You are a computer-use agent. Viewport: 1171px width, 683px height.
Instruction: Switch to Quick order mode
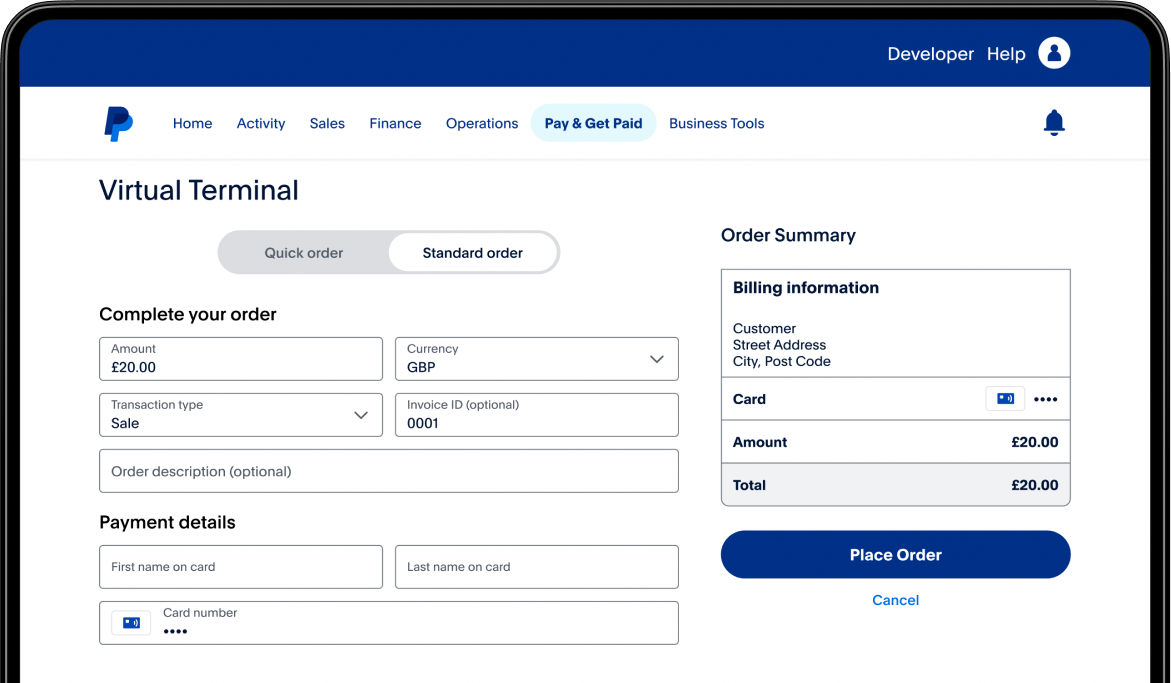[x=303, y=253]
